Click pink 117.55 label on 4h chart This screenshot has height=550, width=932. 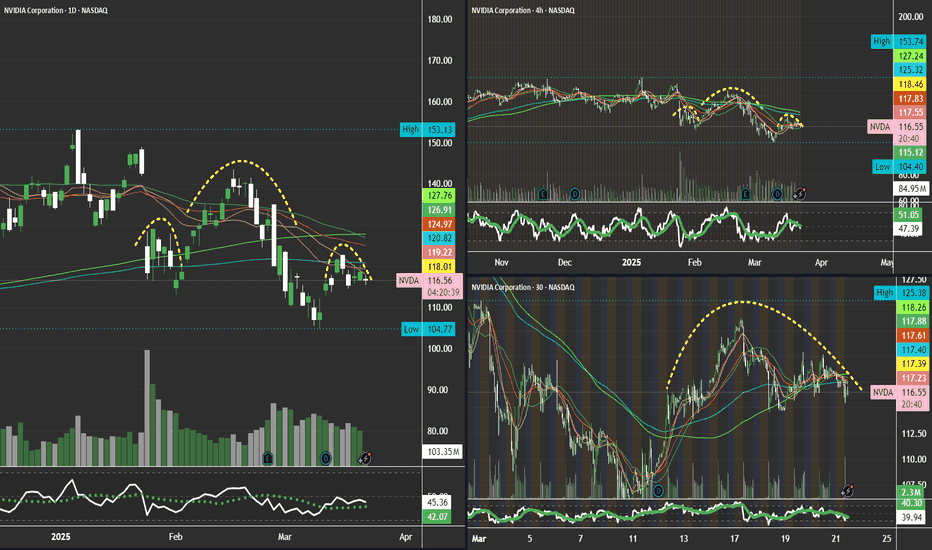[910, 112]
